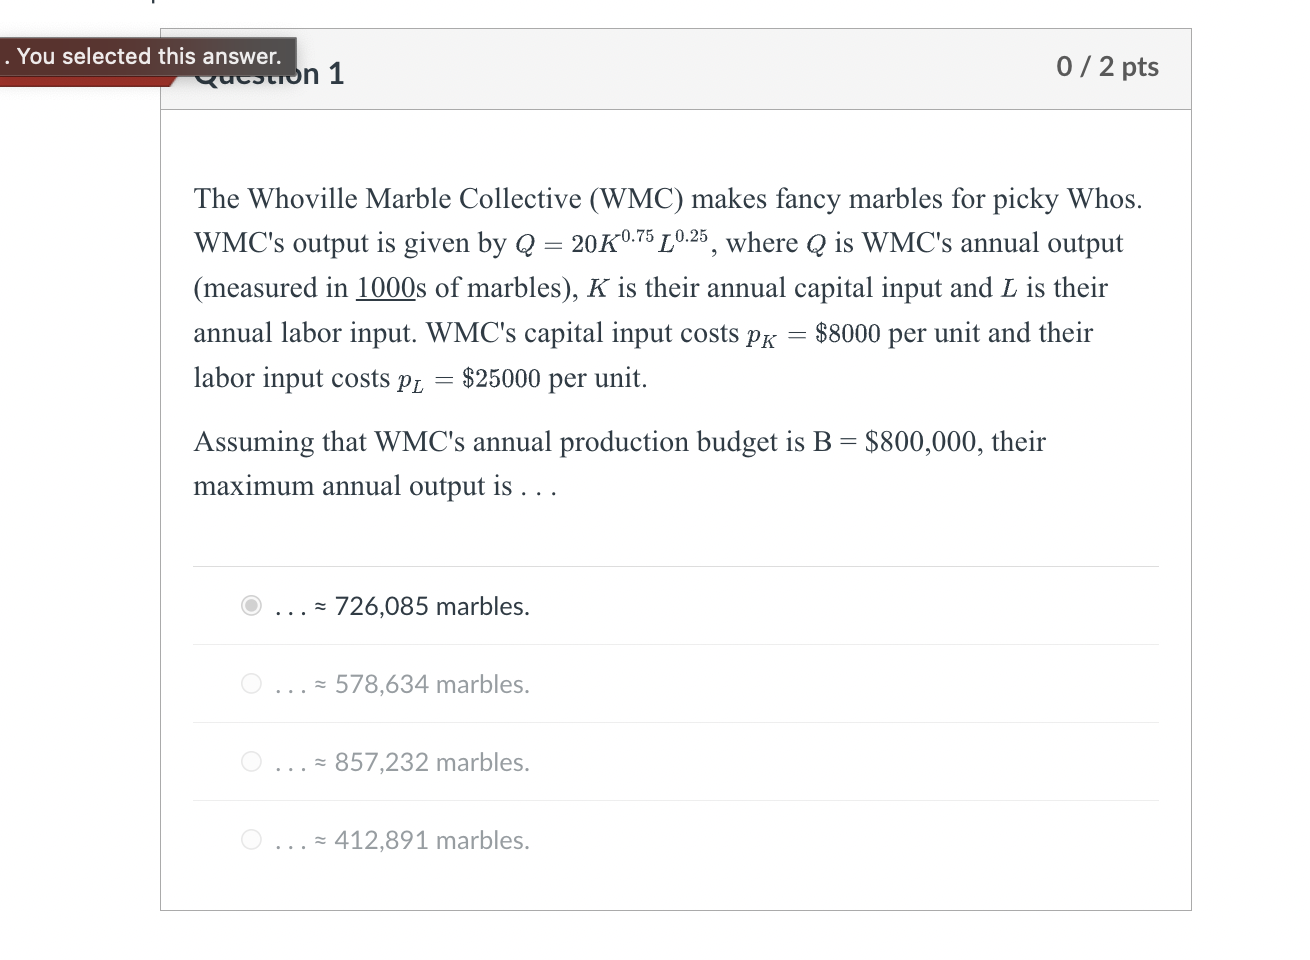1310x960 pixels.
Task: Choose the 578,634 marbles answer option
Action: point(250,683)
